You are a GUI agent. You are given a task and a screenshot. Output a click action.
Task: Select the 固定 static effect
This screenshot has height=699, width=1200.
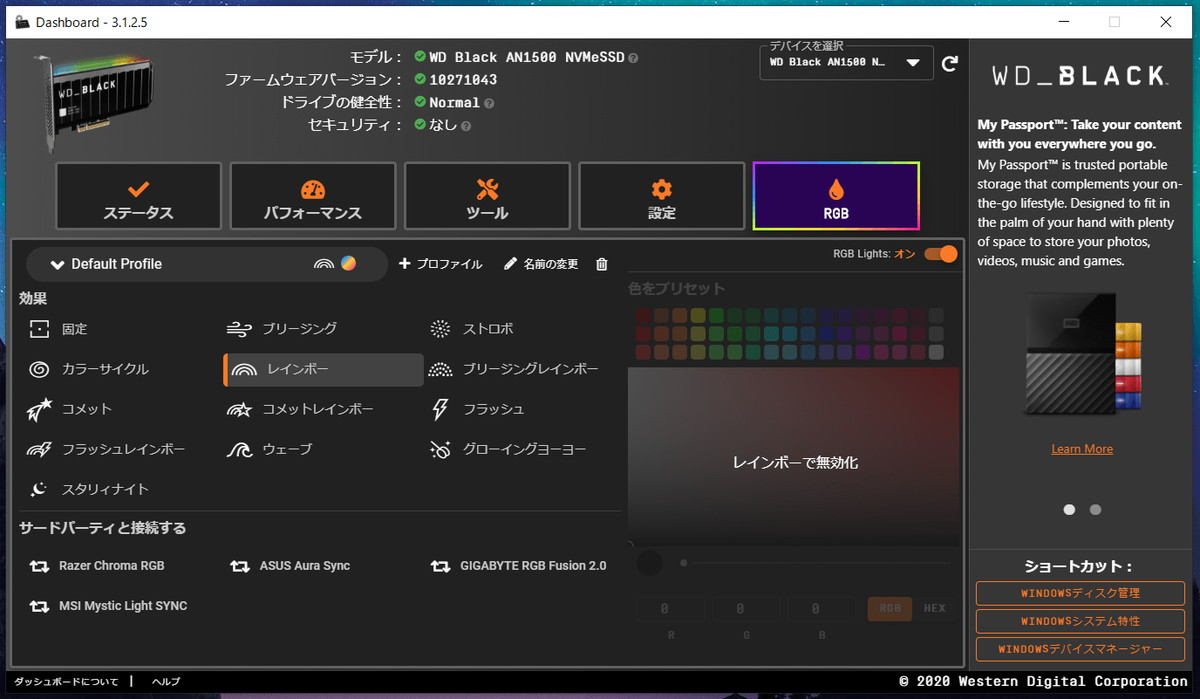coord(60,329)
